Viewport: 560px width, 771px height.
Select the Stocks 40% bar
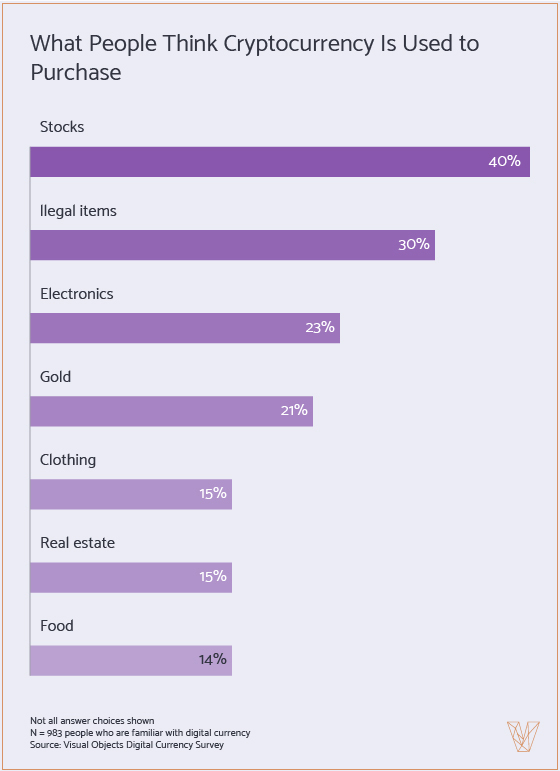click(280, 162)
